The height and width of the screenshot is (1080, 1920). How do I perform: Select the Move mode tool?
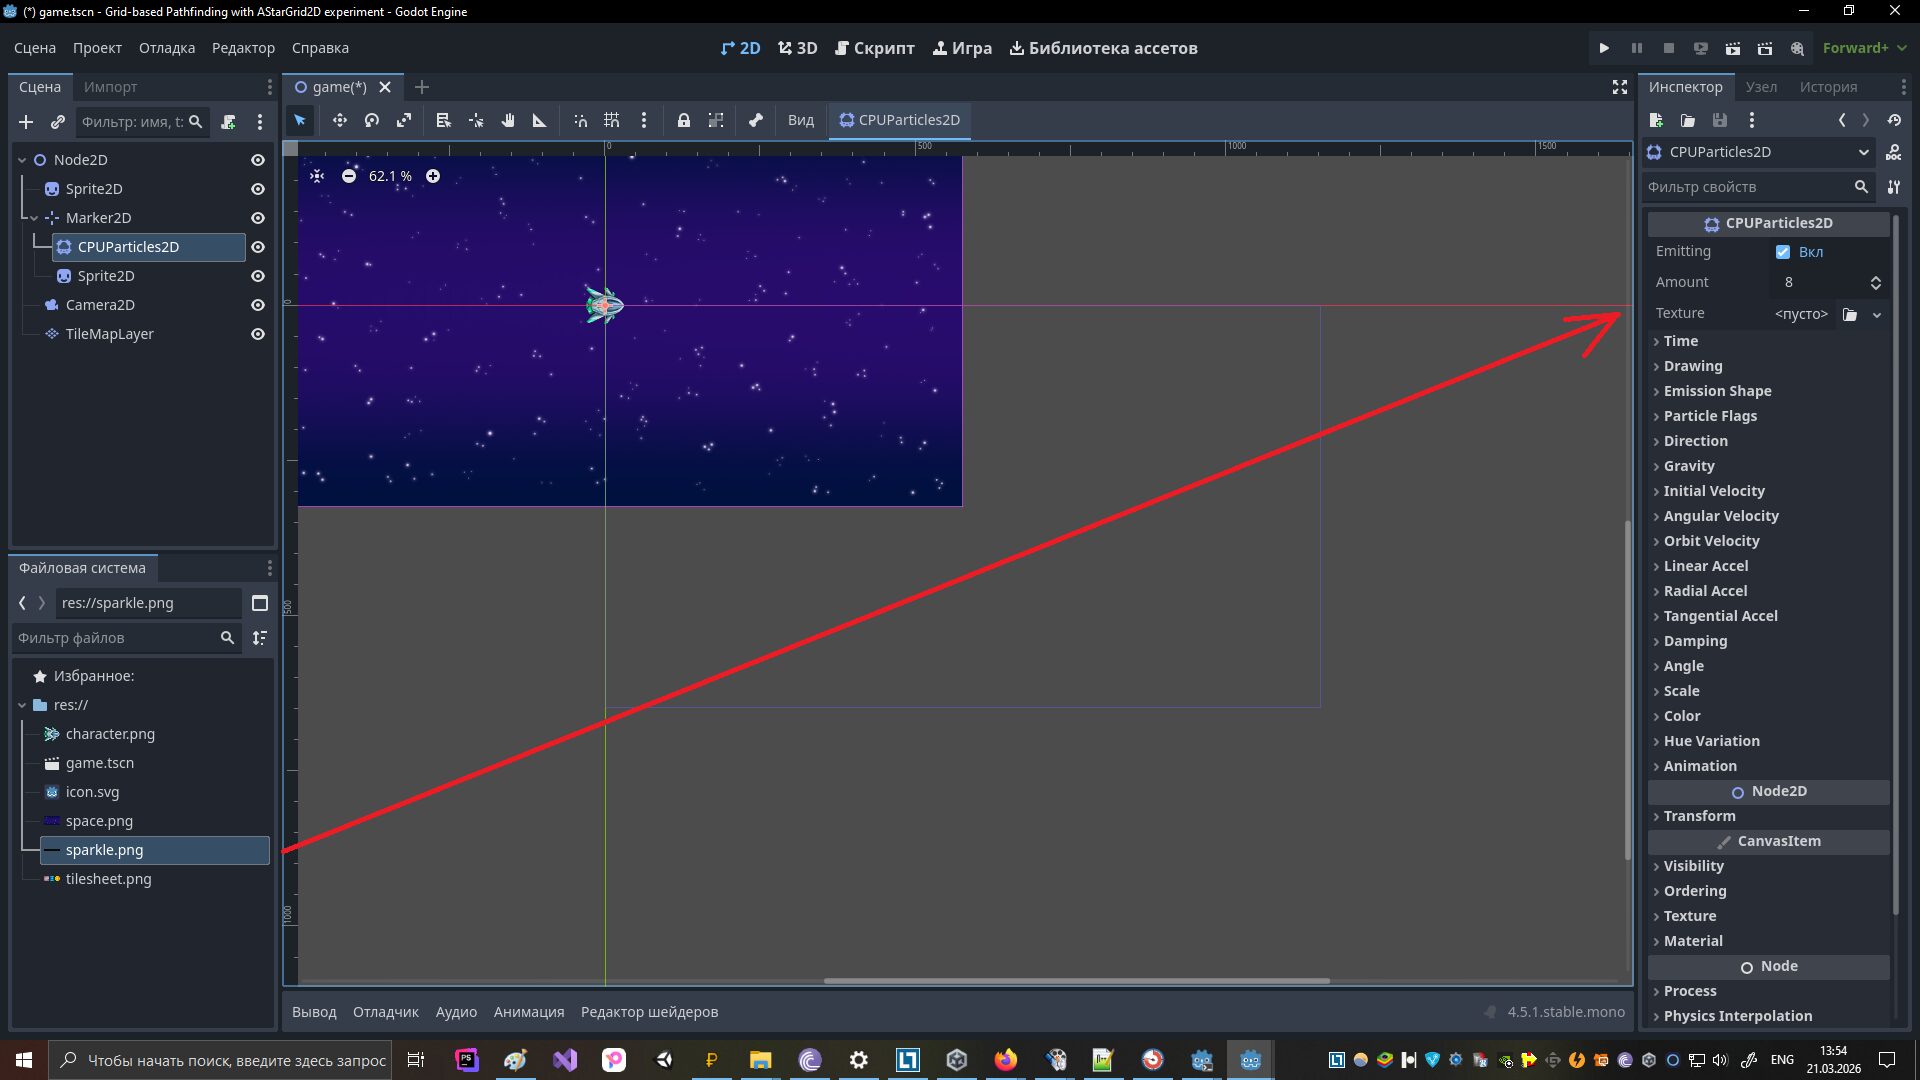(340, 120)
